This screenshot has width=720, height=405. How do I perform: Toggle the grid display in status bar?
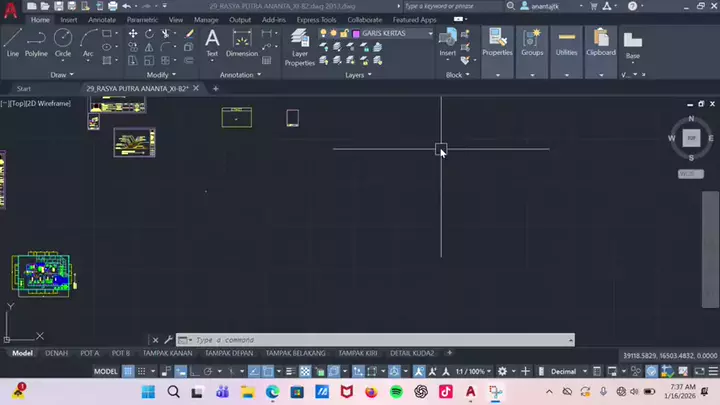[x=128, y=371]
